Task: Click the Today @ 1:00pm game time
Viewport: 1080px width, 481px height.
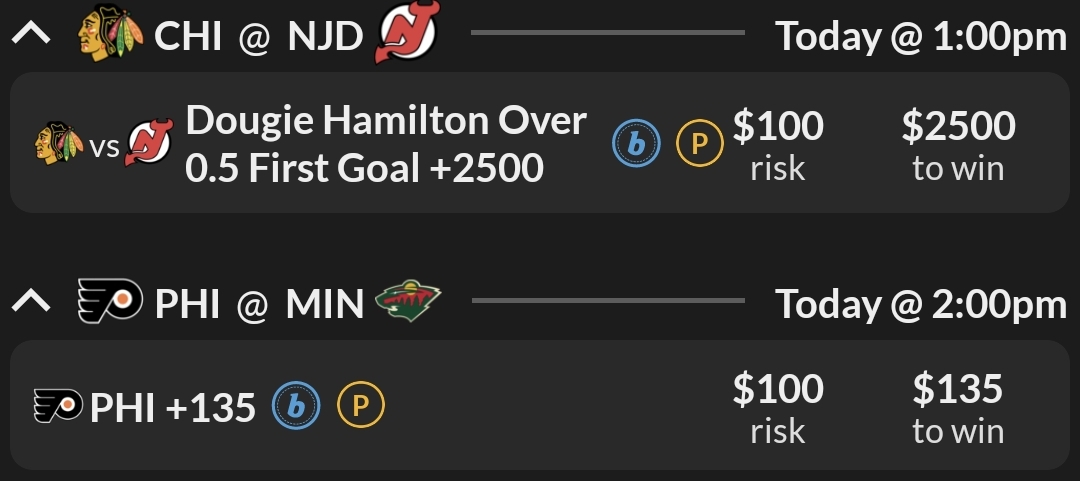Action: [921, 37]
